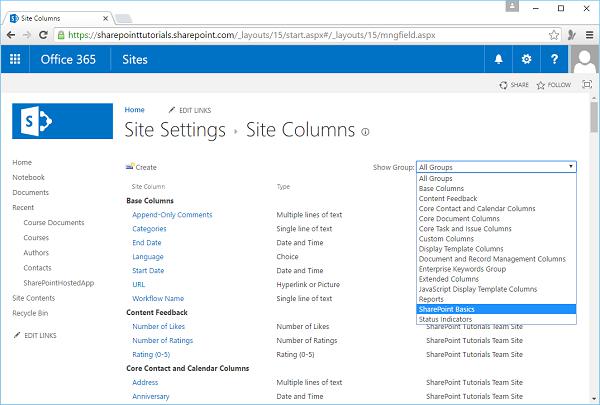Select Document and Record Management Columns option

(496, 259)
